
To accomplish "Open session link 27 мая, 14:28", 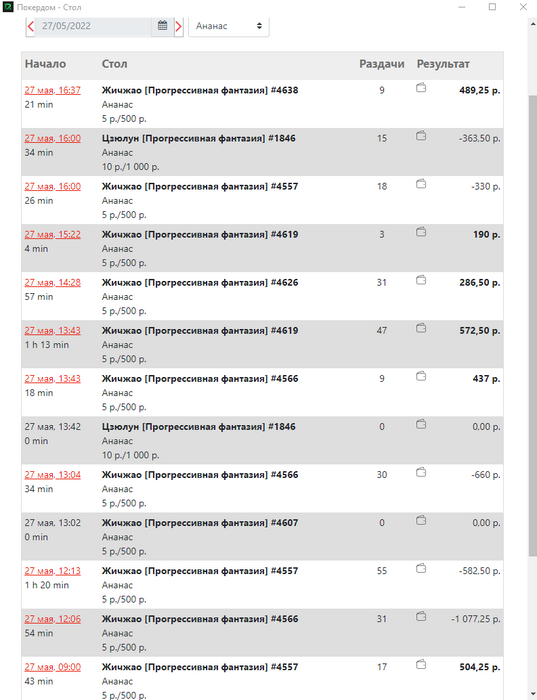I will click(53, 283).
